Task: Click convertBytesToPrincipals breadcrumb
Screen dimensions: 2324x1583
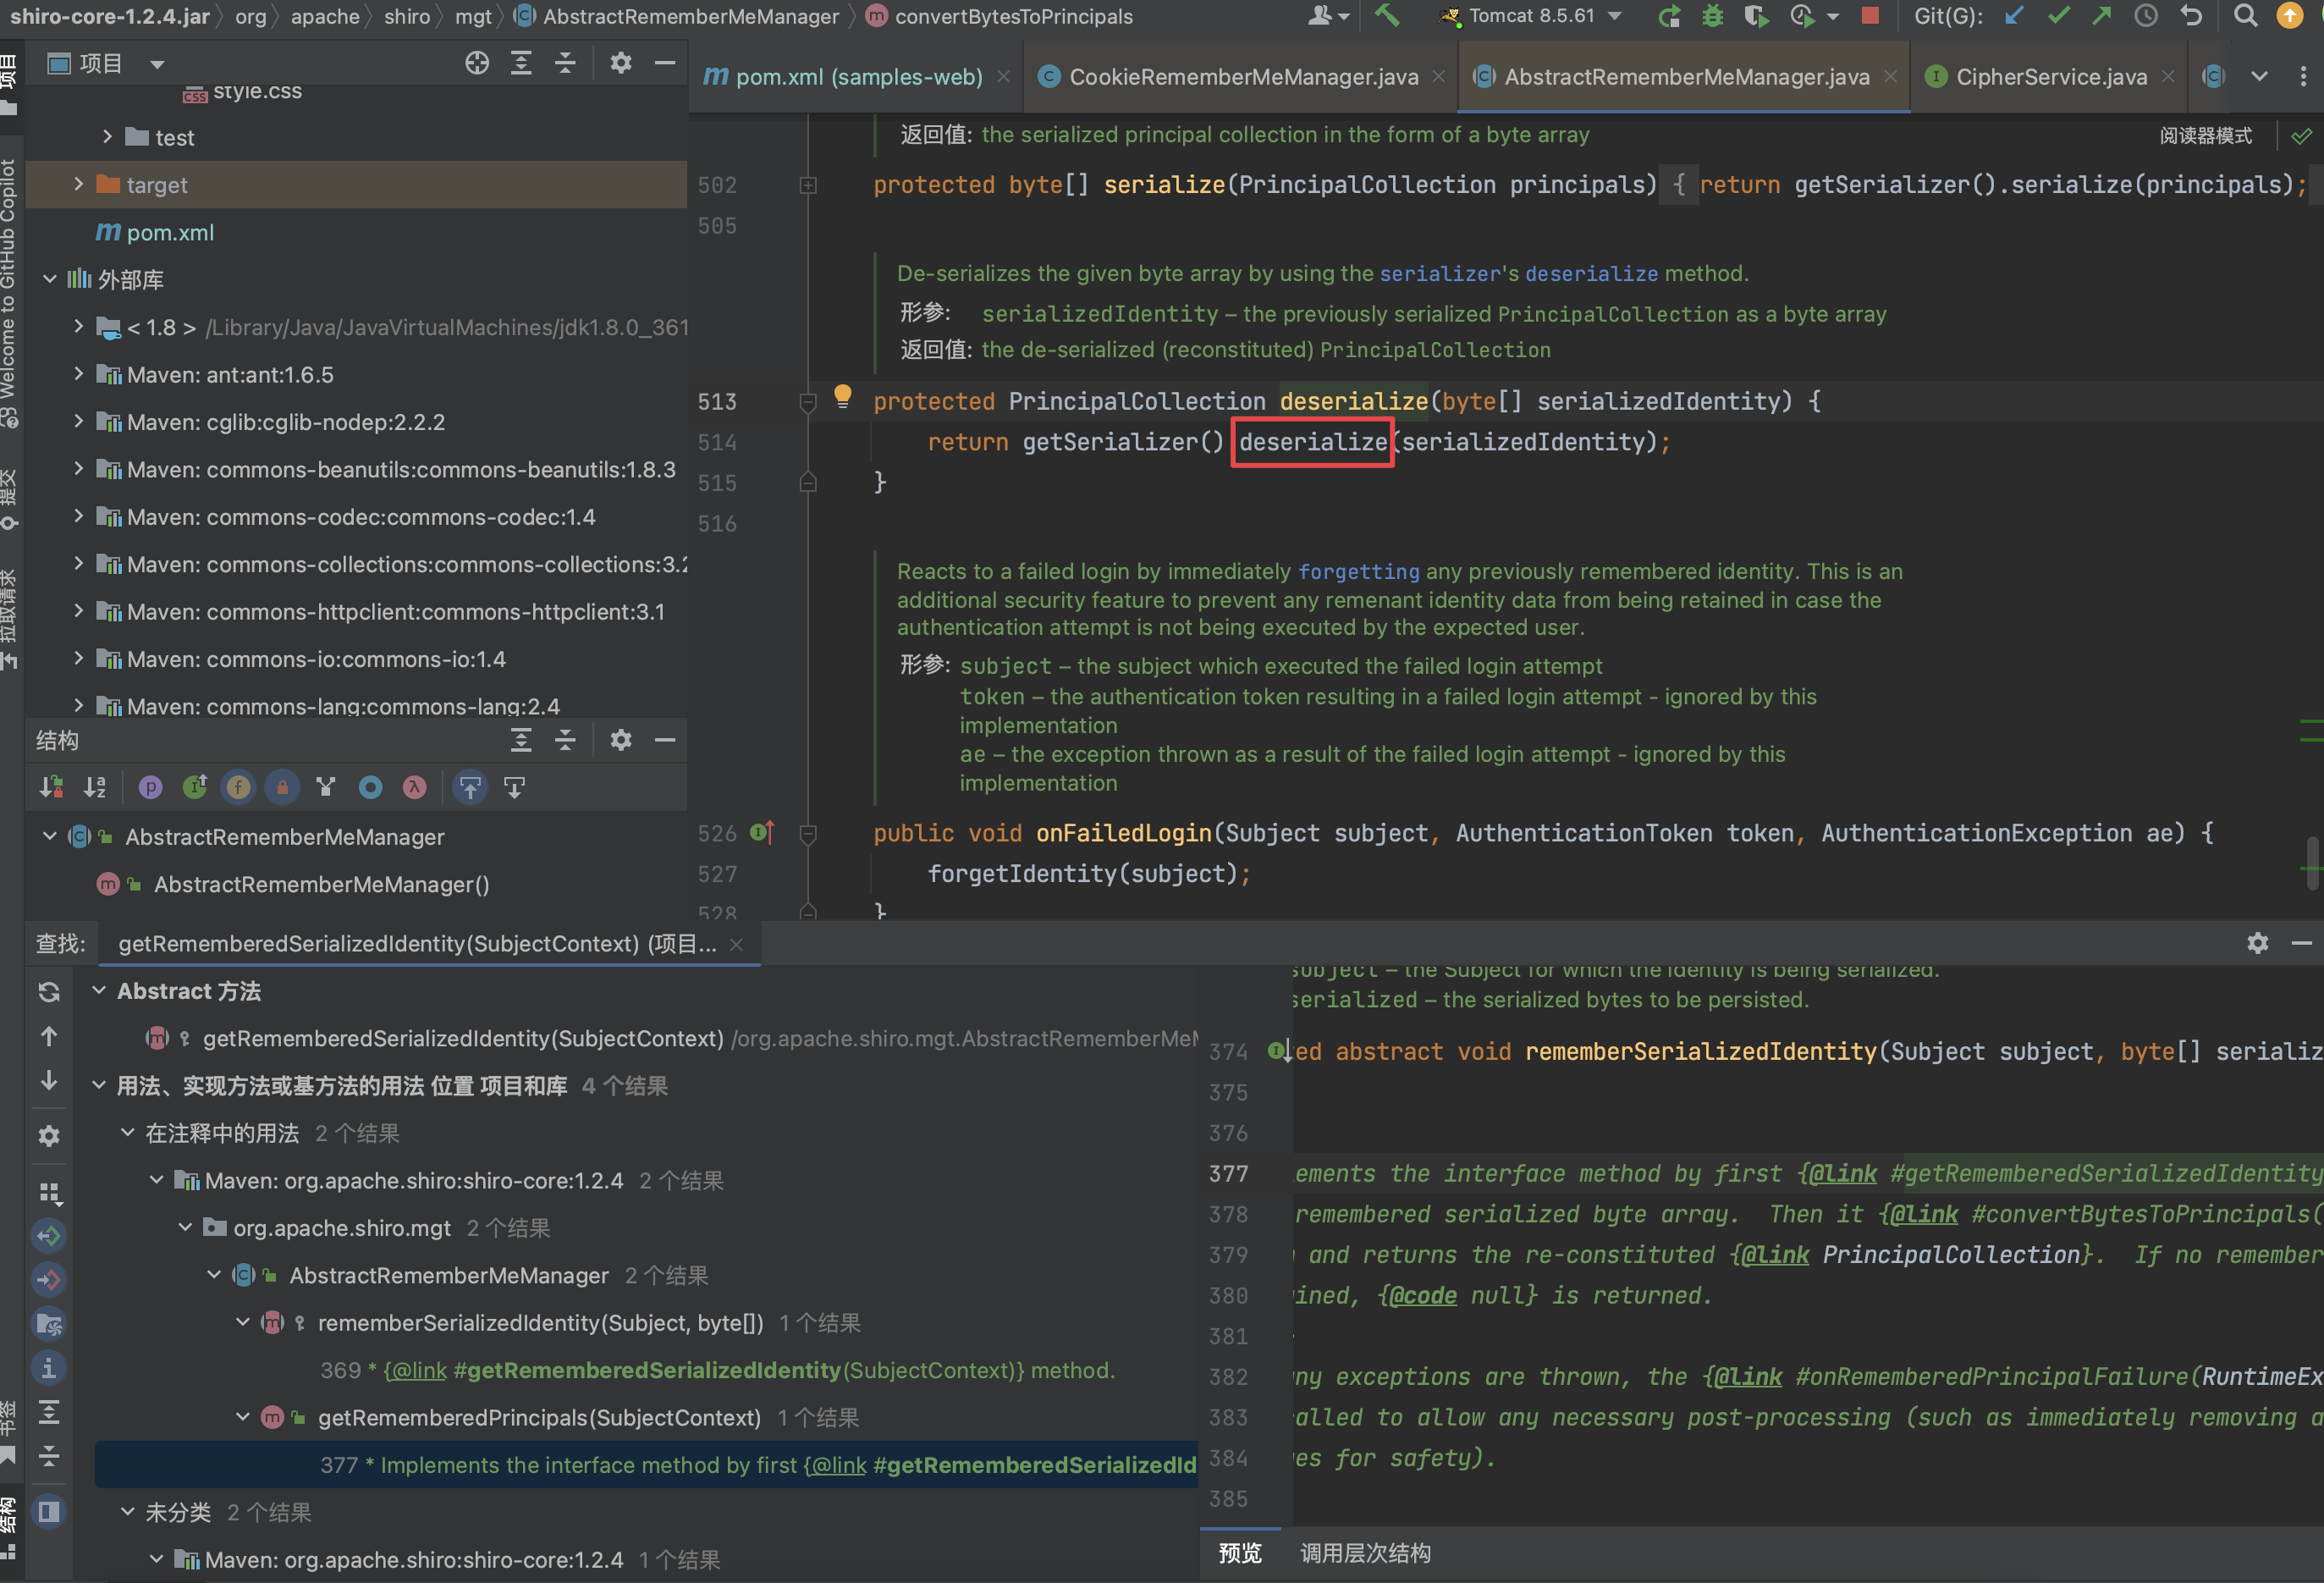Action: point(999,16)
